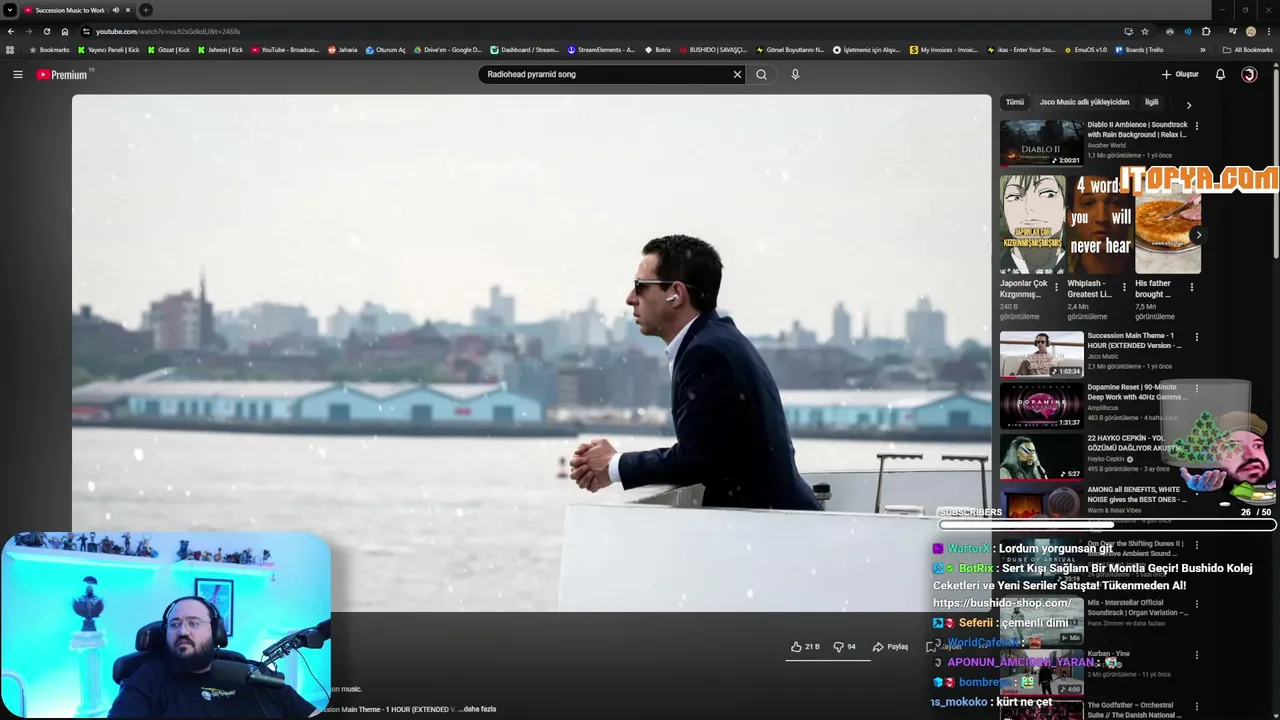Open Boards Trello bookmark
Viewport: 1280px width, 720px height.
tap(1139, 49)
